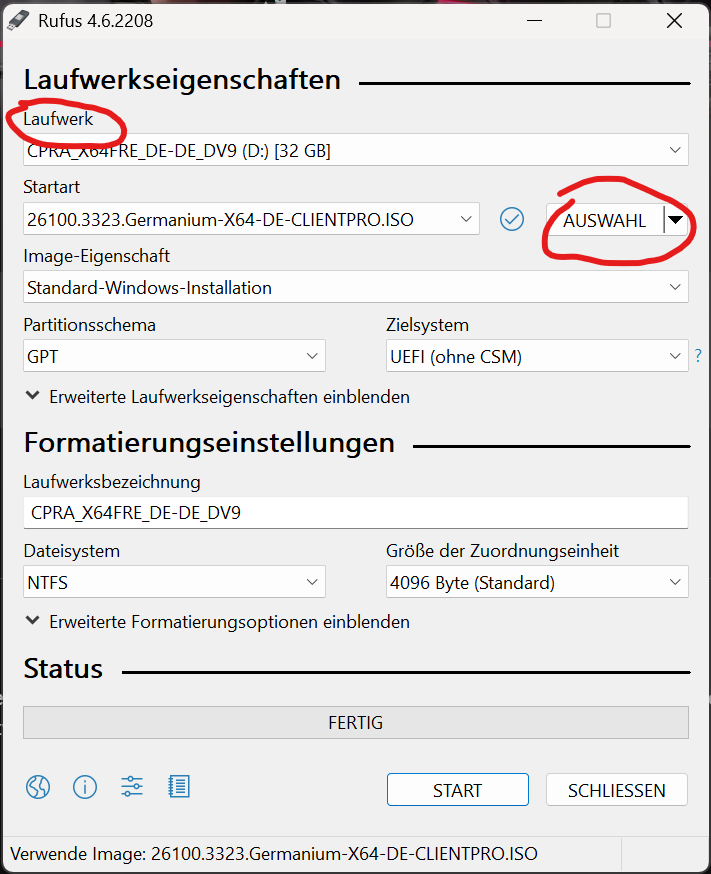Show the log icon

(x=179, y=786)
